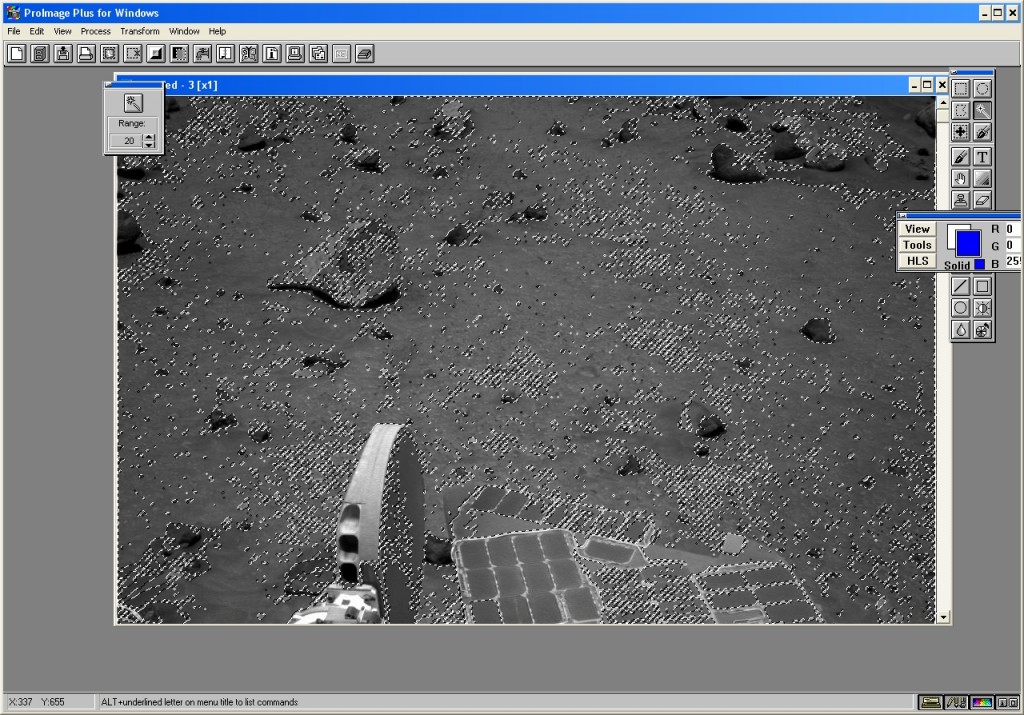The width and height of the screenshot is (1024, 715).
Task: Click the image info toolbar icon
Action: (x=271, y=54)
